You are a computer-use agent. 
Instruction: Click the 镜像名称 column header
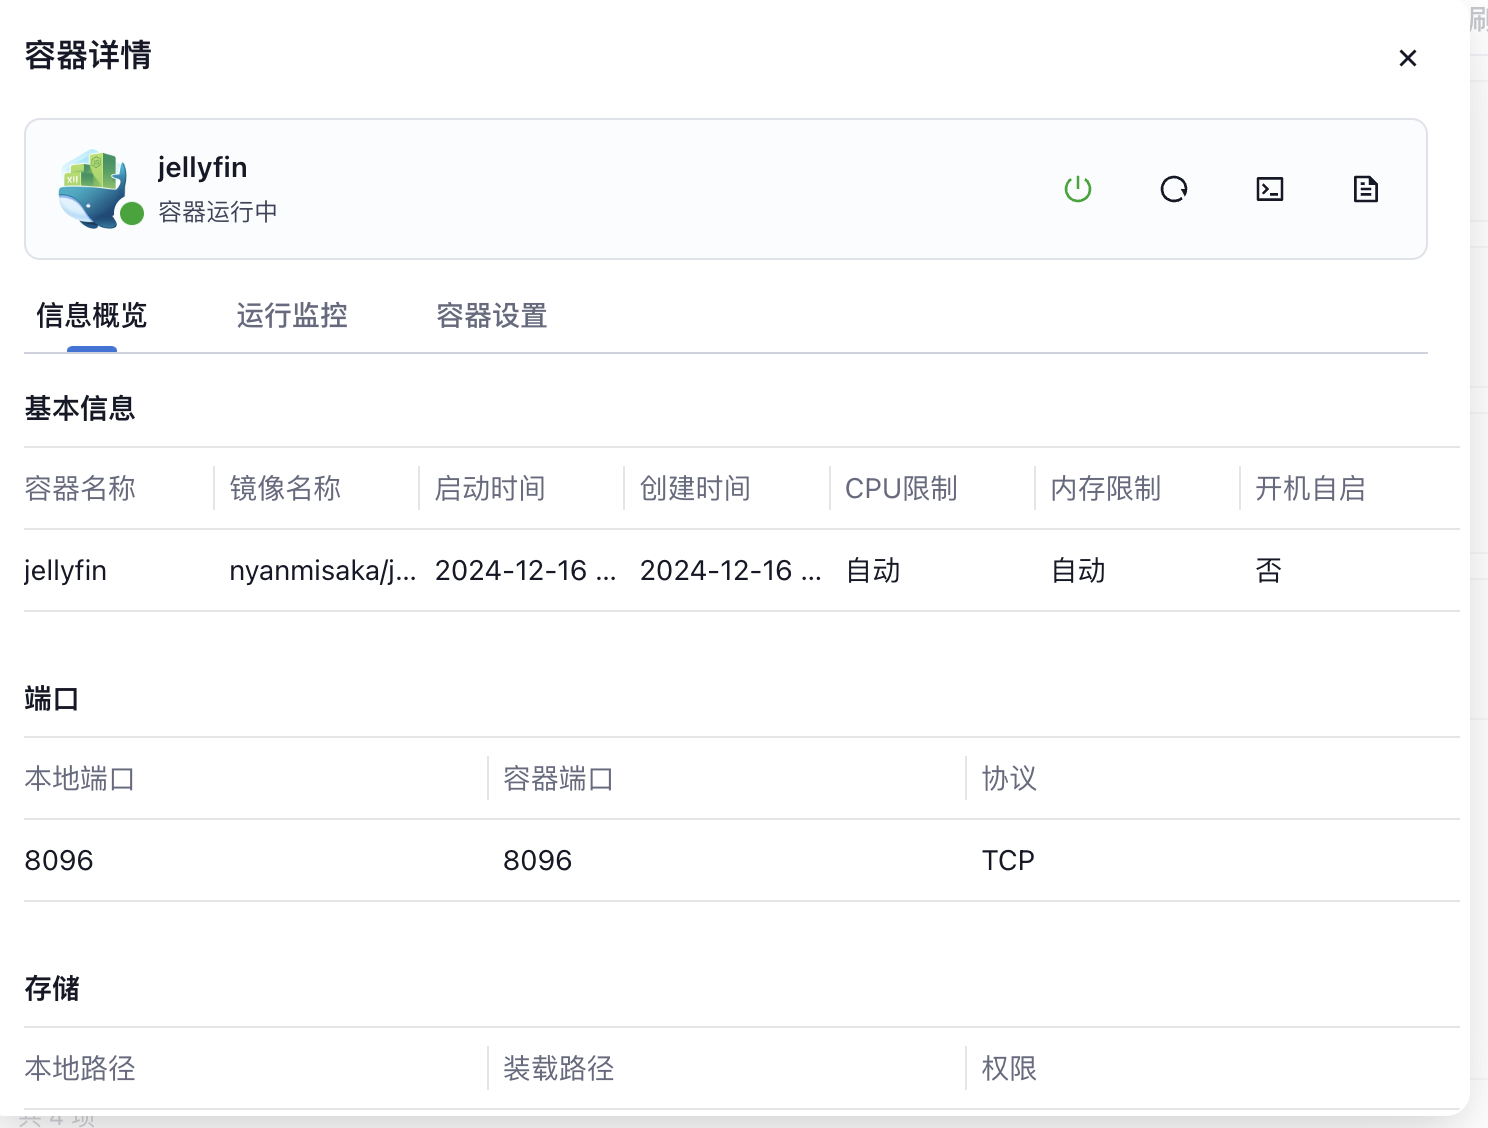coord(285,488)
